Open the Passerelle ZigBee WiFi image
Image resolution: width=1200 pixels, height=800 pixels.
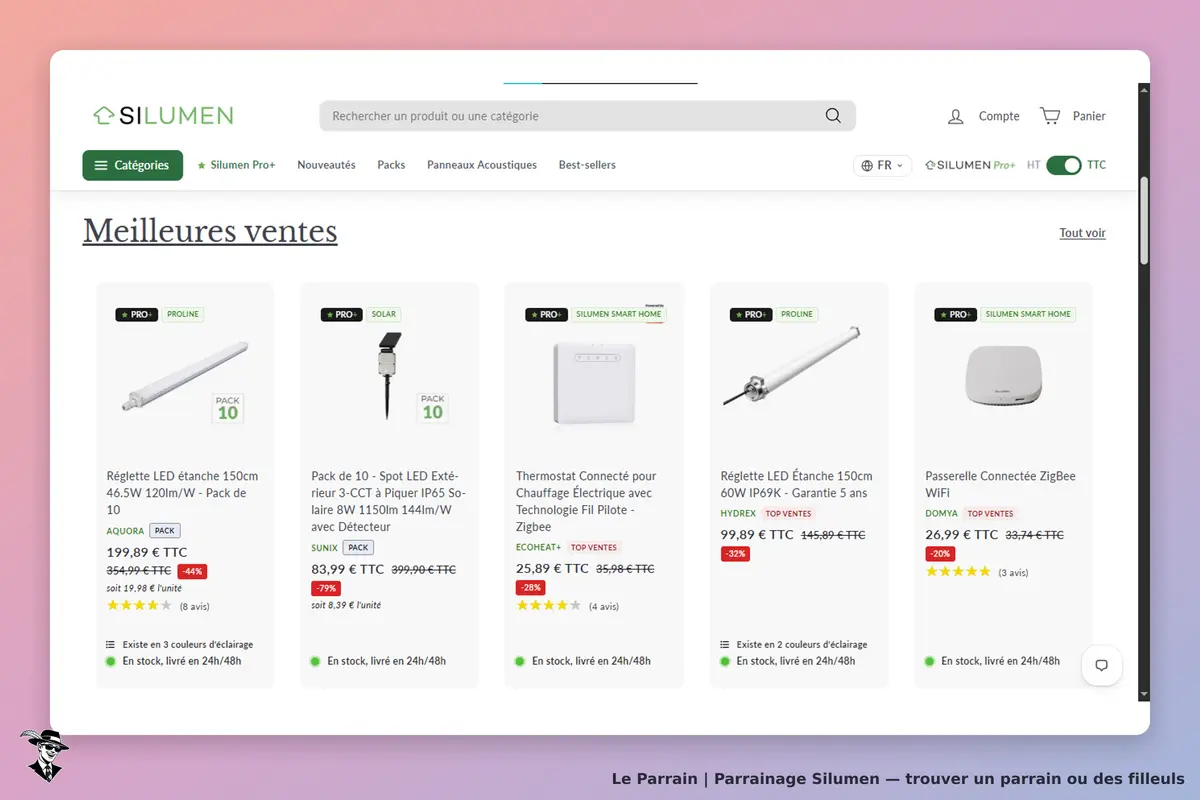tap(1003, 375)
